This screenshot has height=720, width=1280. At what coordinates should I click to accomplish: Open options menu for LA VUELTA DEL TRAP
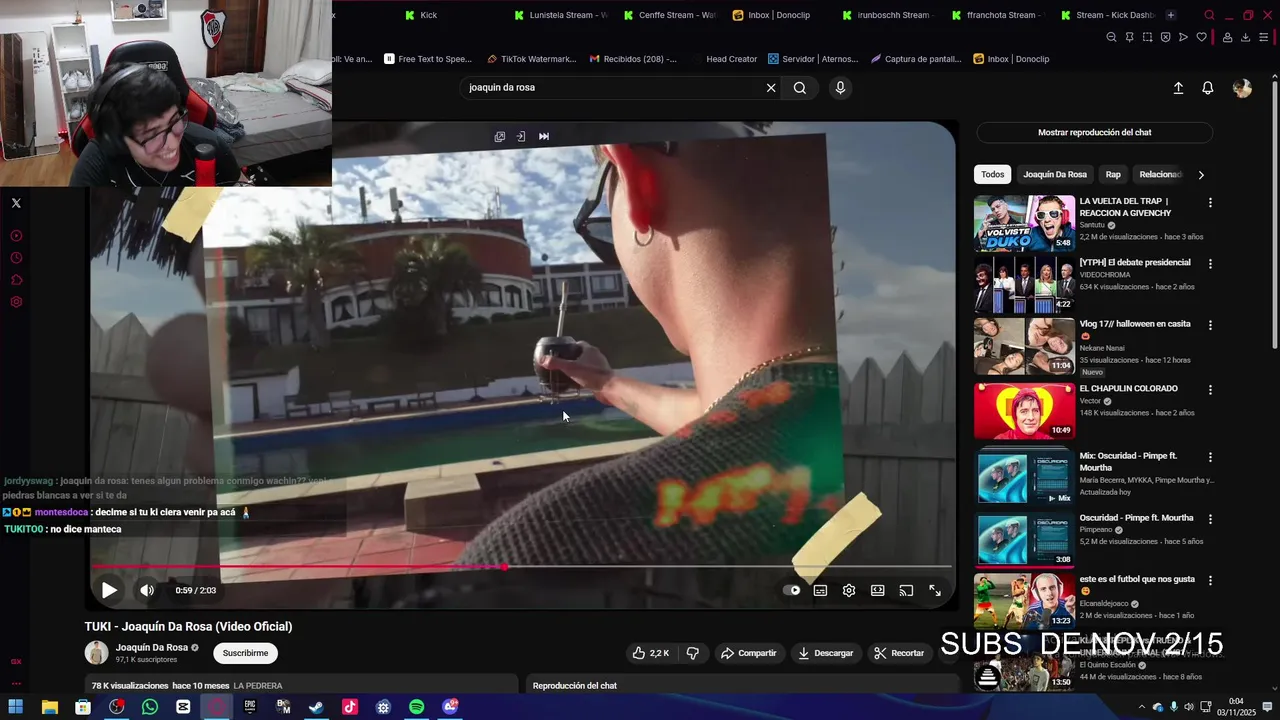[x=1210, y=202]
